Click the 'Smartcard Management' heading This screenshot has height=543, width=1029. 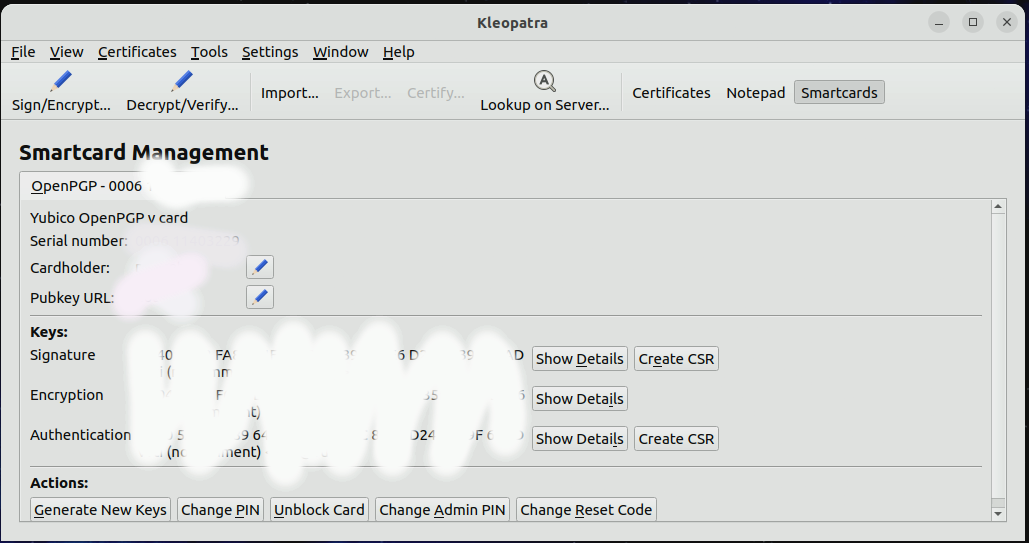coord(144,152)
